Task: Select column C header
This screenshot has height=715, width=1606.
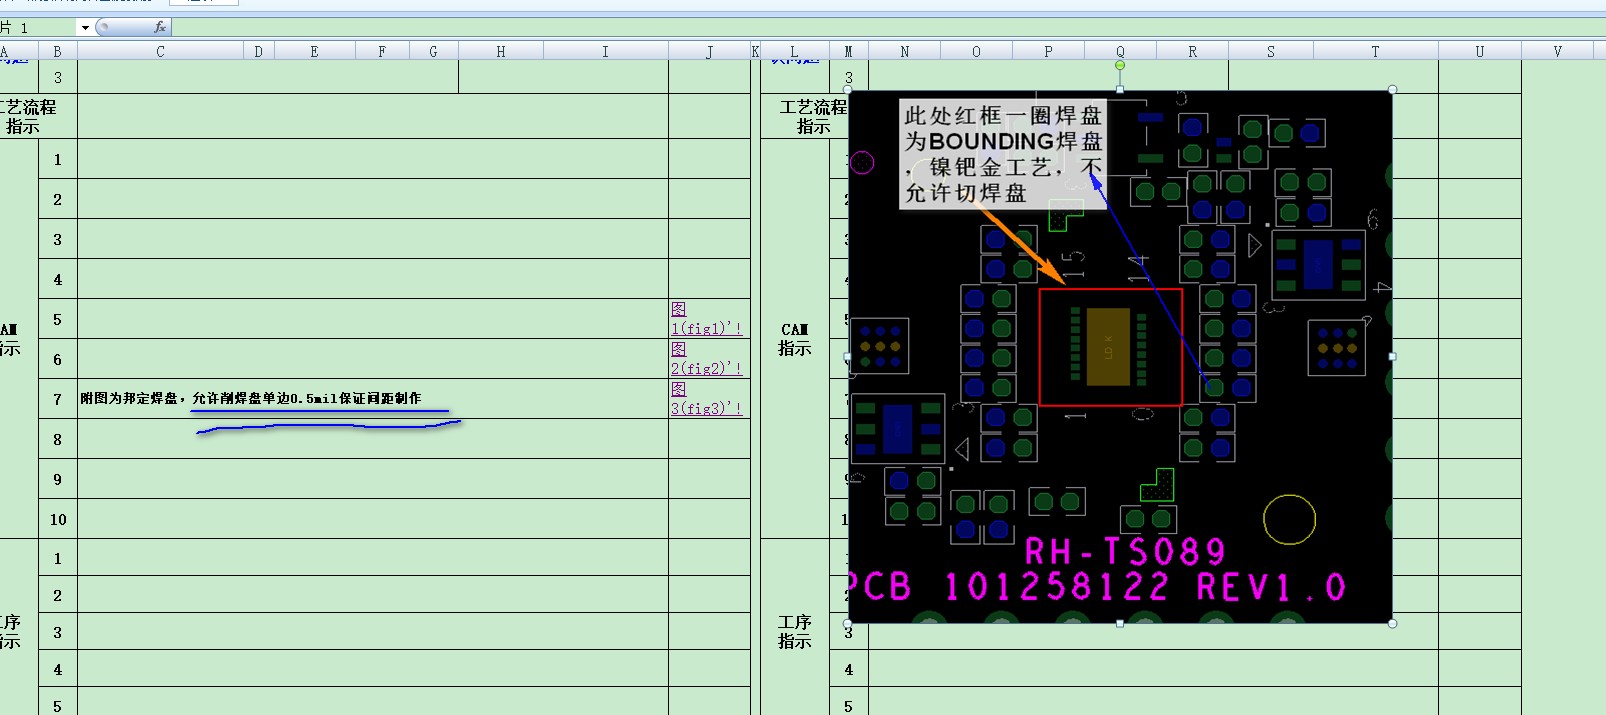Action: 160,51
